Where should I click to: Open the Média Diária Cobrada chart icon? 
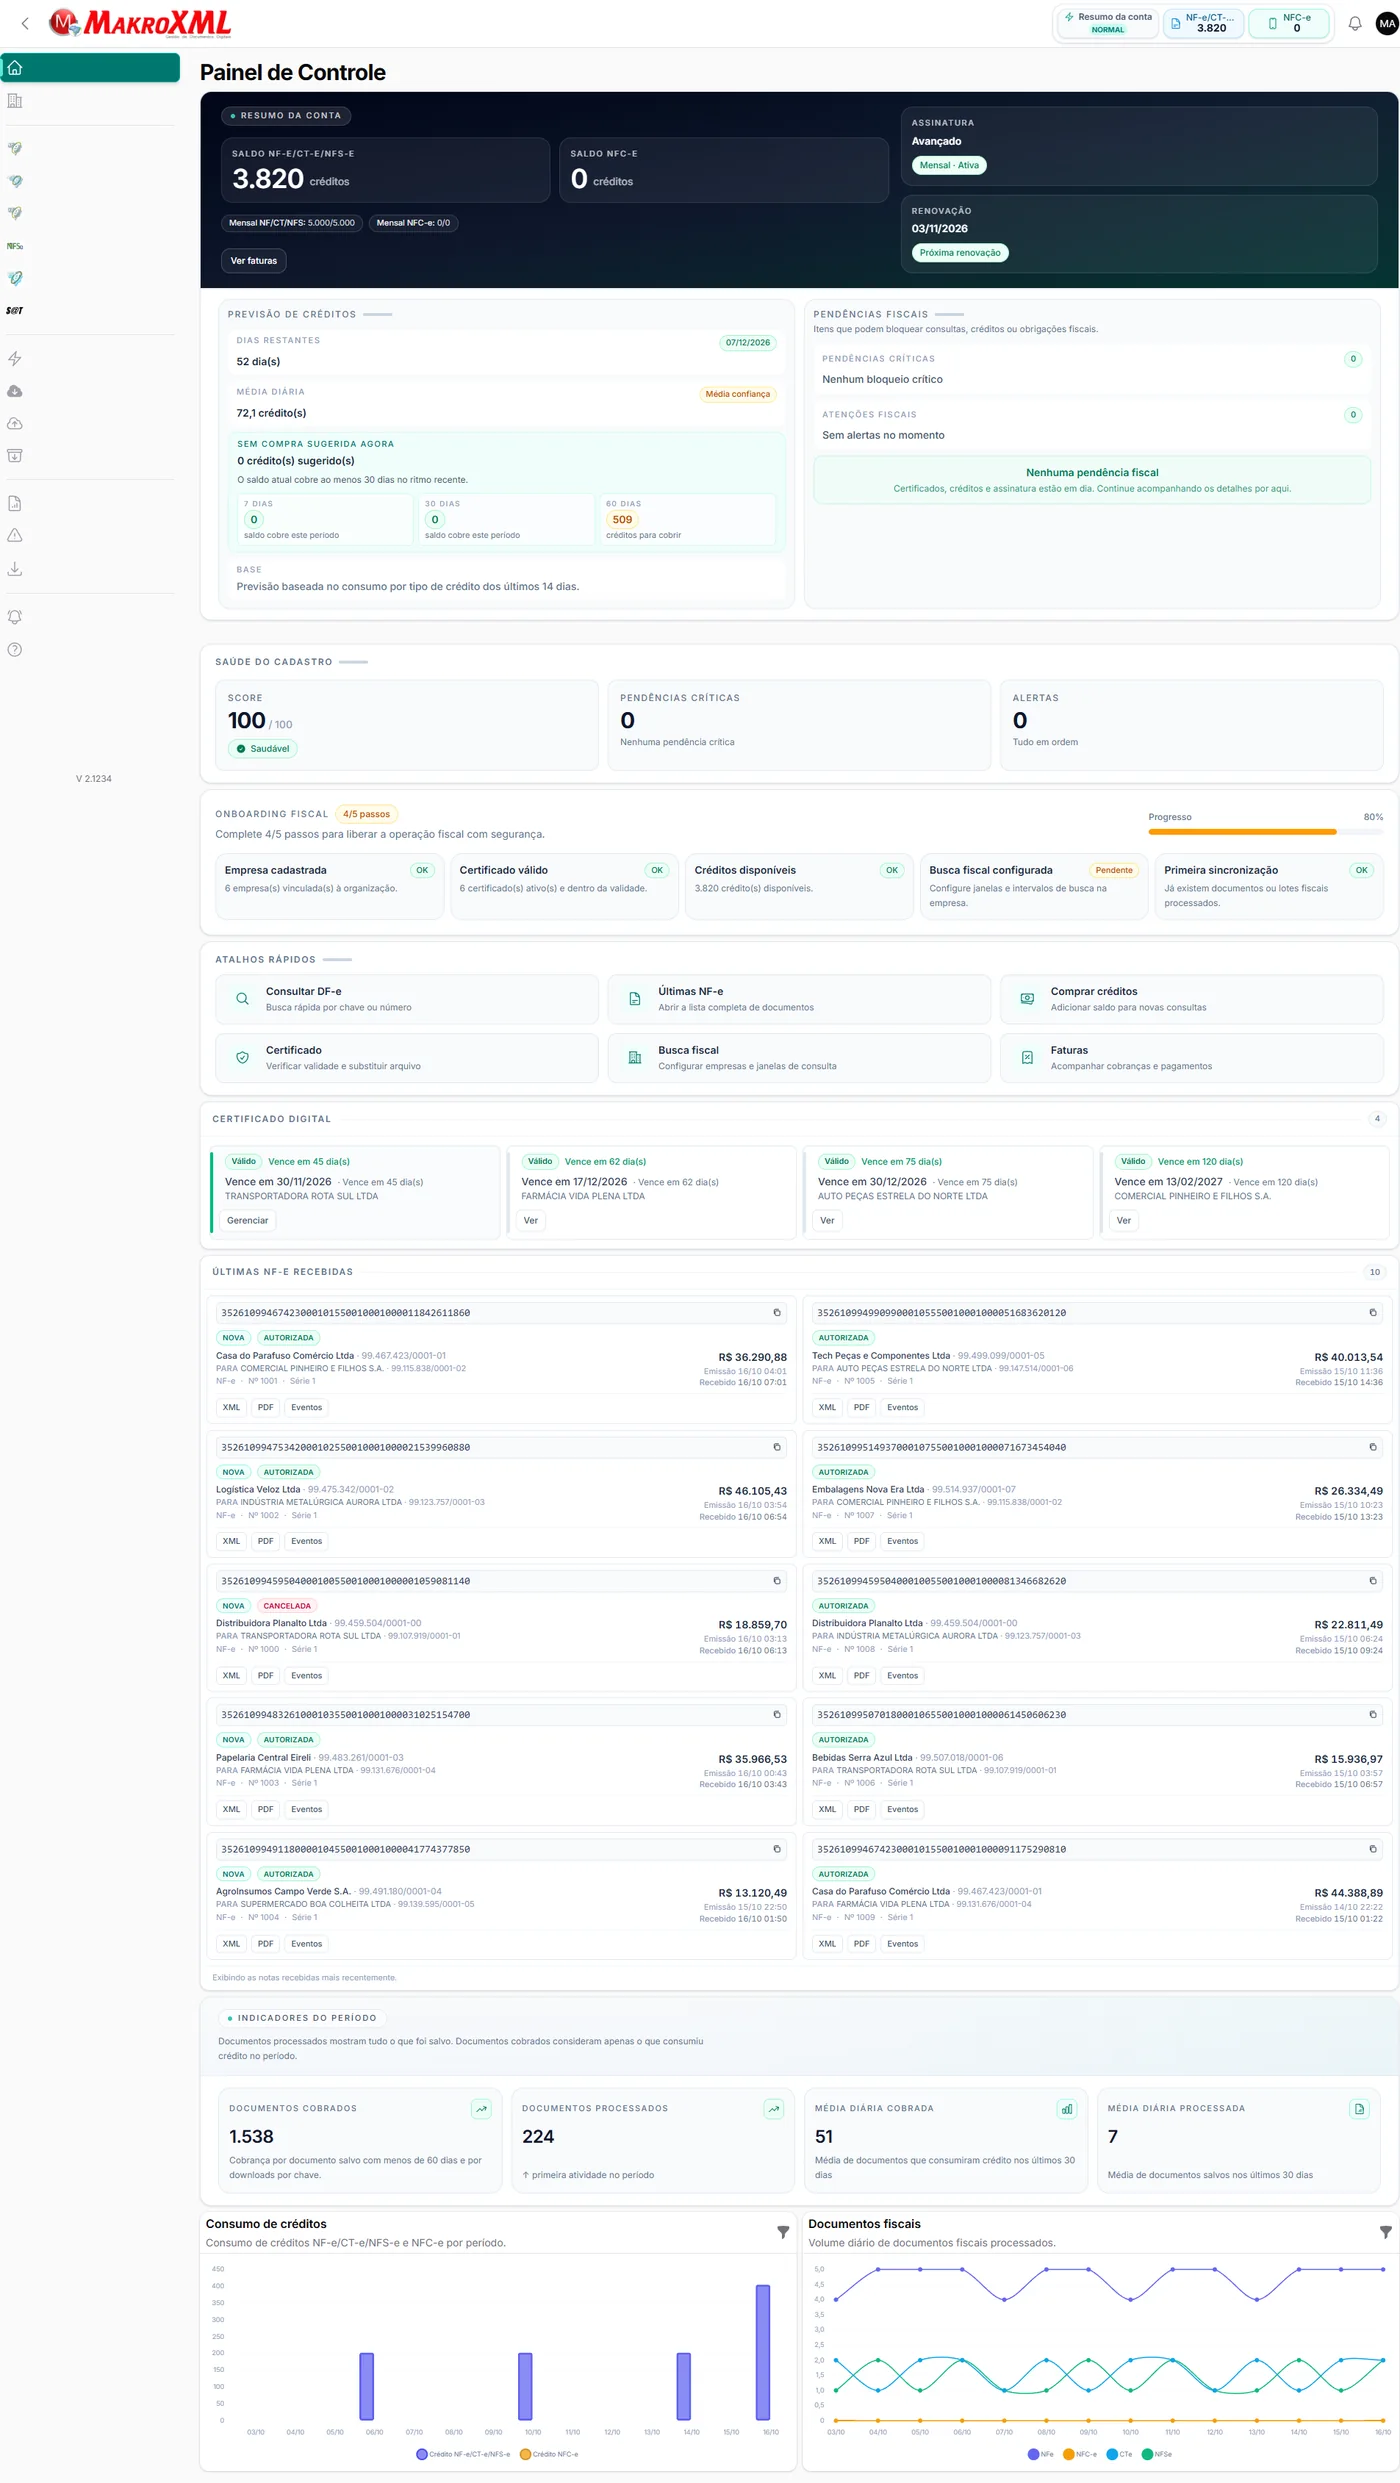(x=1067, y=2109)
